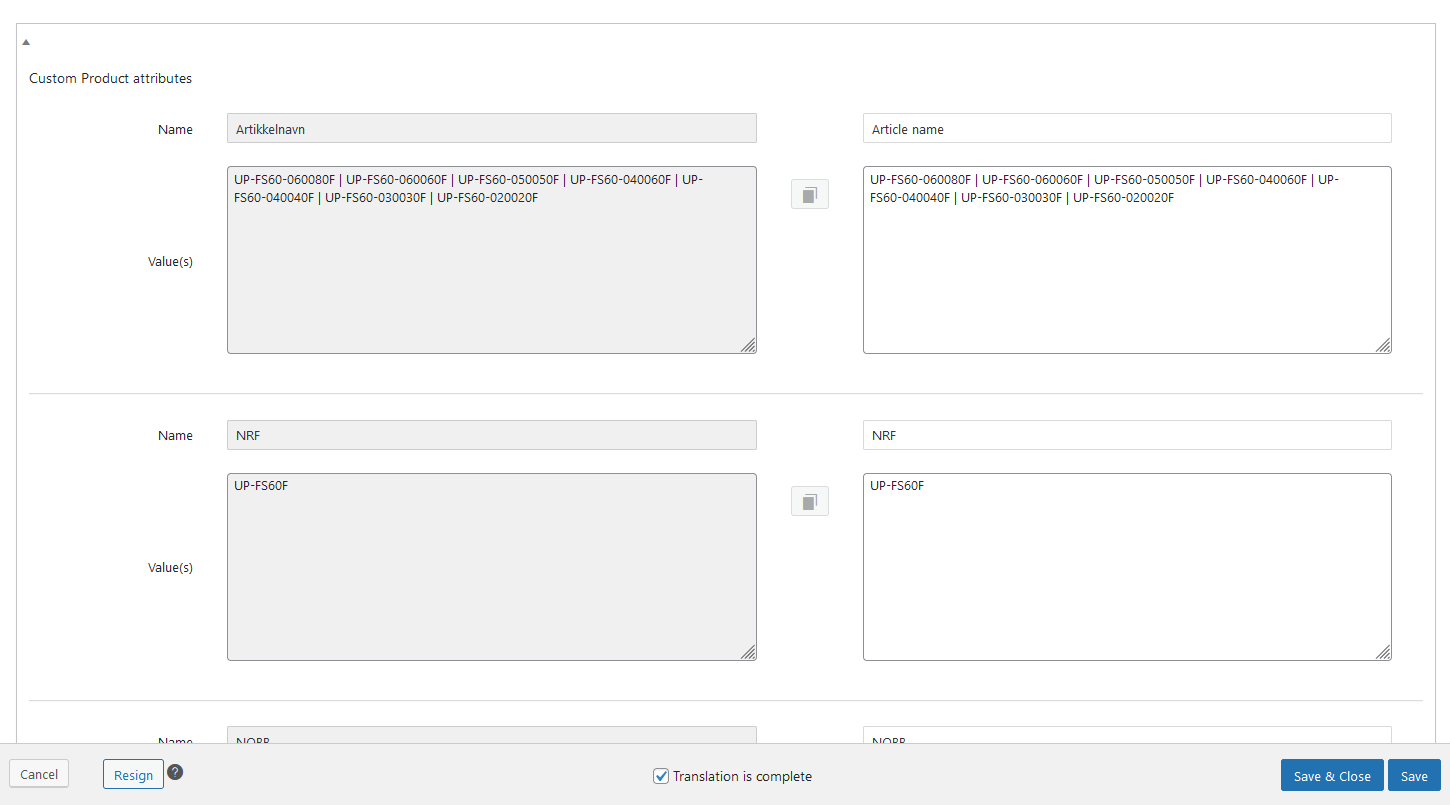Click the Cancel button
This screenshot has height=805, width=1450.
coord(39,774)
